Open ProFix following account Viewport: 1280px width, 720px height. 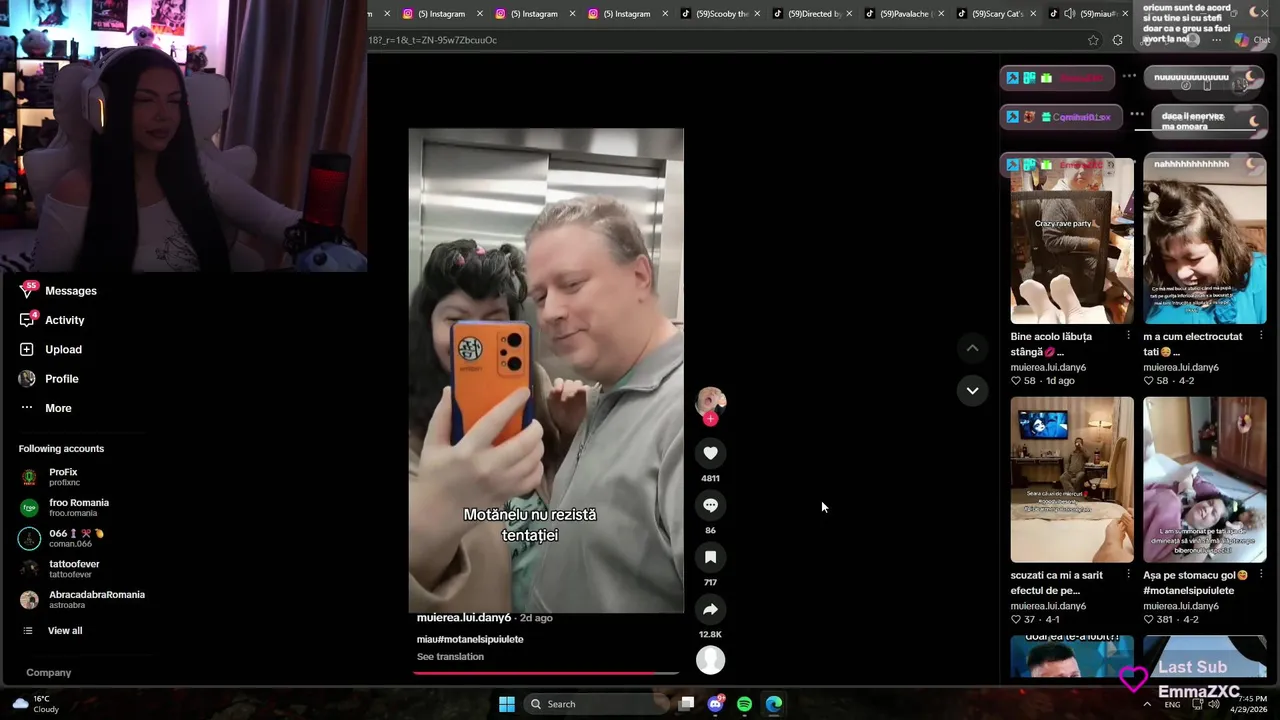tap(48, 477)
